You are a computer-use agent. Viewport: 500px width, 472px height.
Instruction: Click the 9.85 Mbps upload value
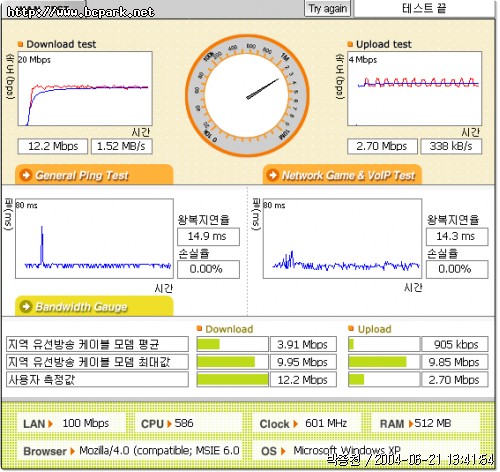tap(455, 362)
